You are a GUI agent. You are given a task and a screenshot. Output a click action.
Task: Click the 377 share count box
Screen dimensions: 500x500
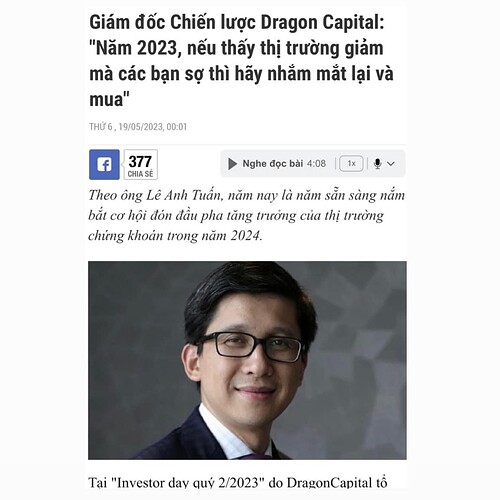(x=141, y=165)
